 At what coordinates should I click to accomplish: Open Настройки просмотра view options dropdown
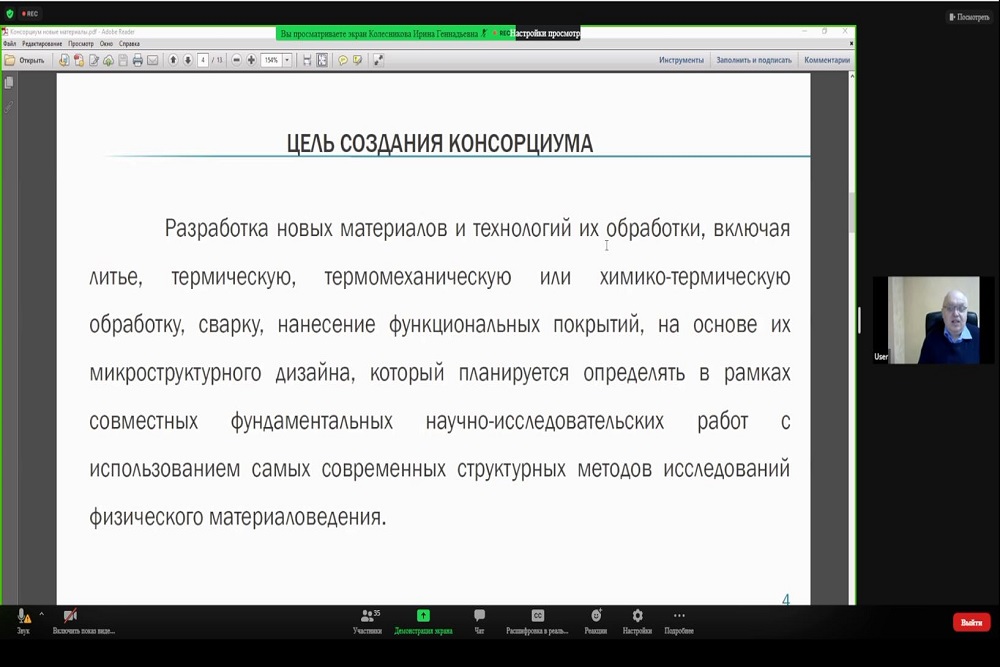(547, 33)
